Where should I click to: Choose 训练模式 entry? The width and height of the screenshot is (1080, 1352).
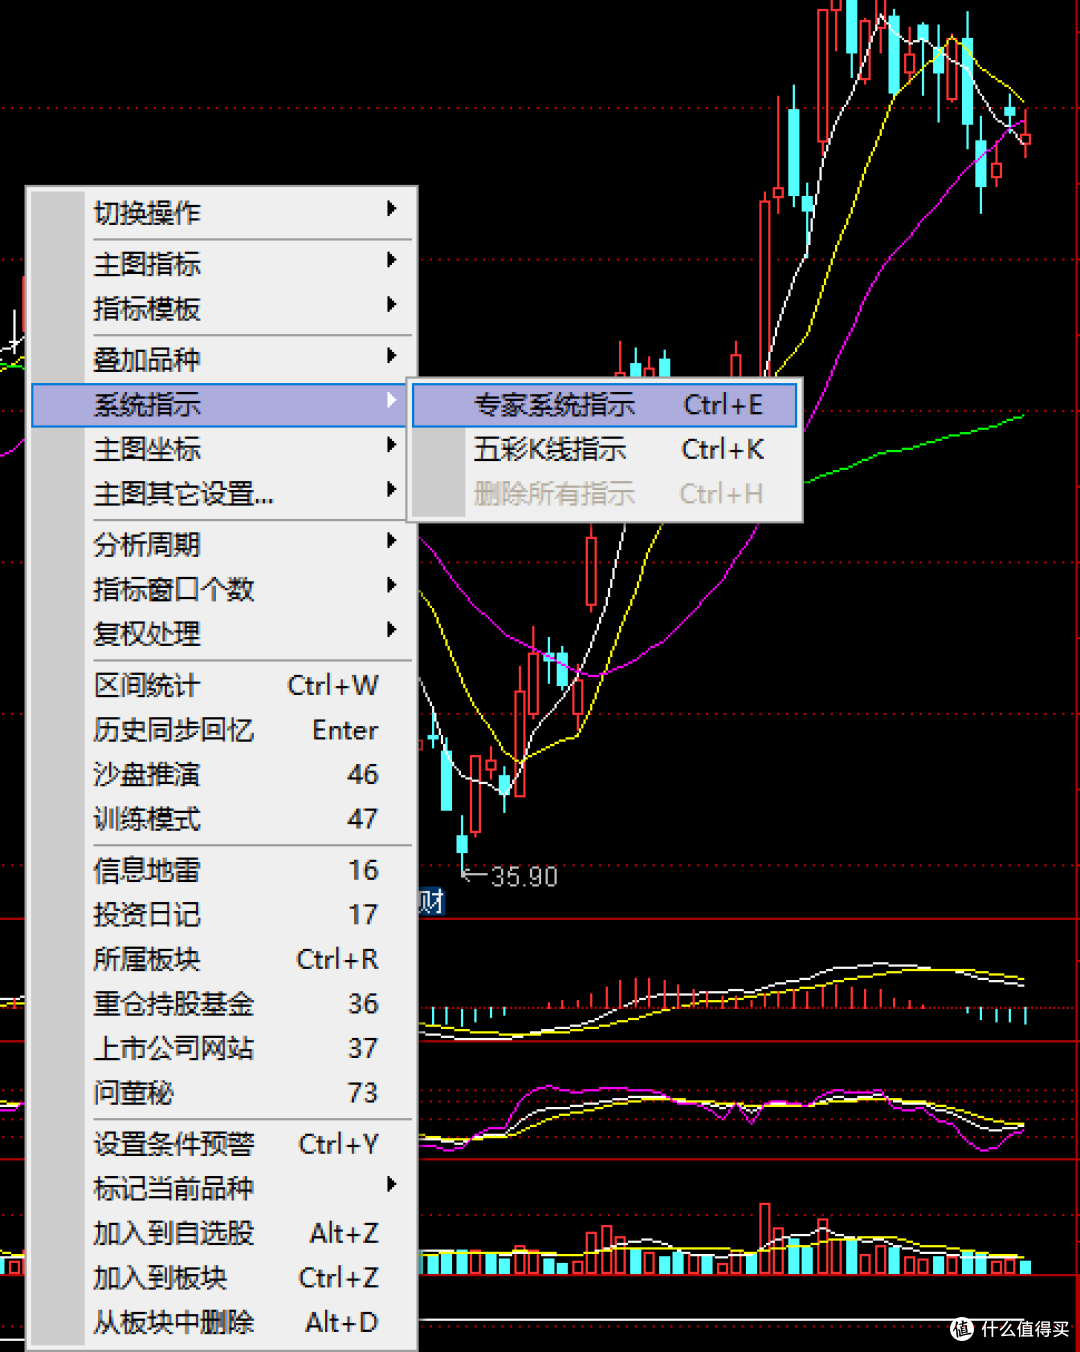[223, 819]
